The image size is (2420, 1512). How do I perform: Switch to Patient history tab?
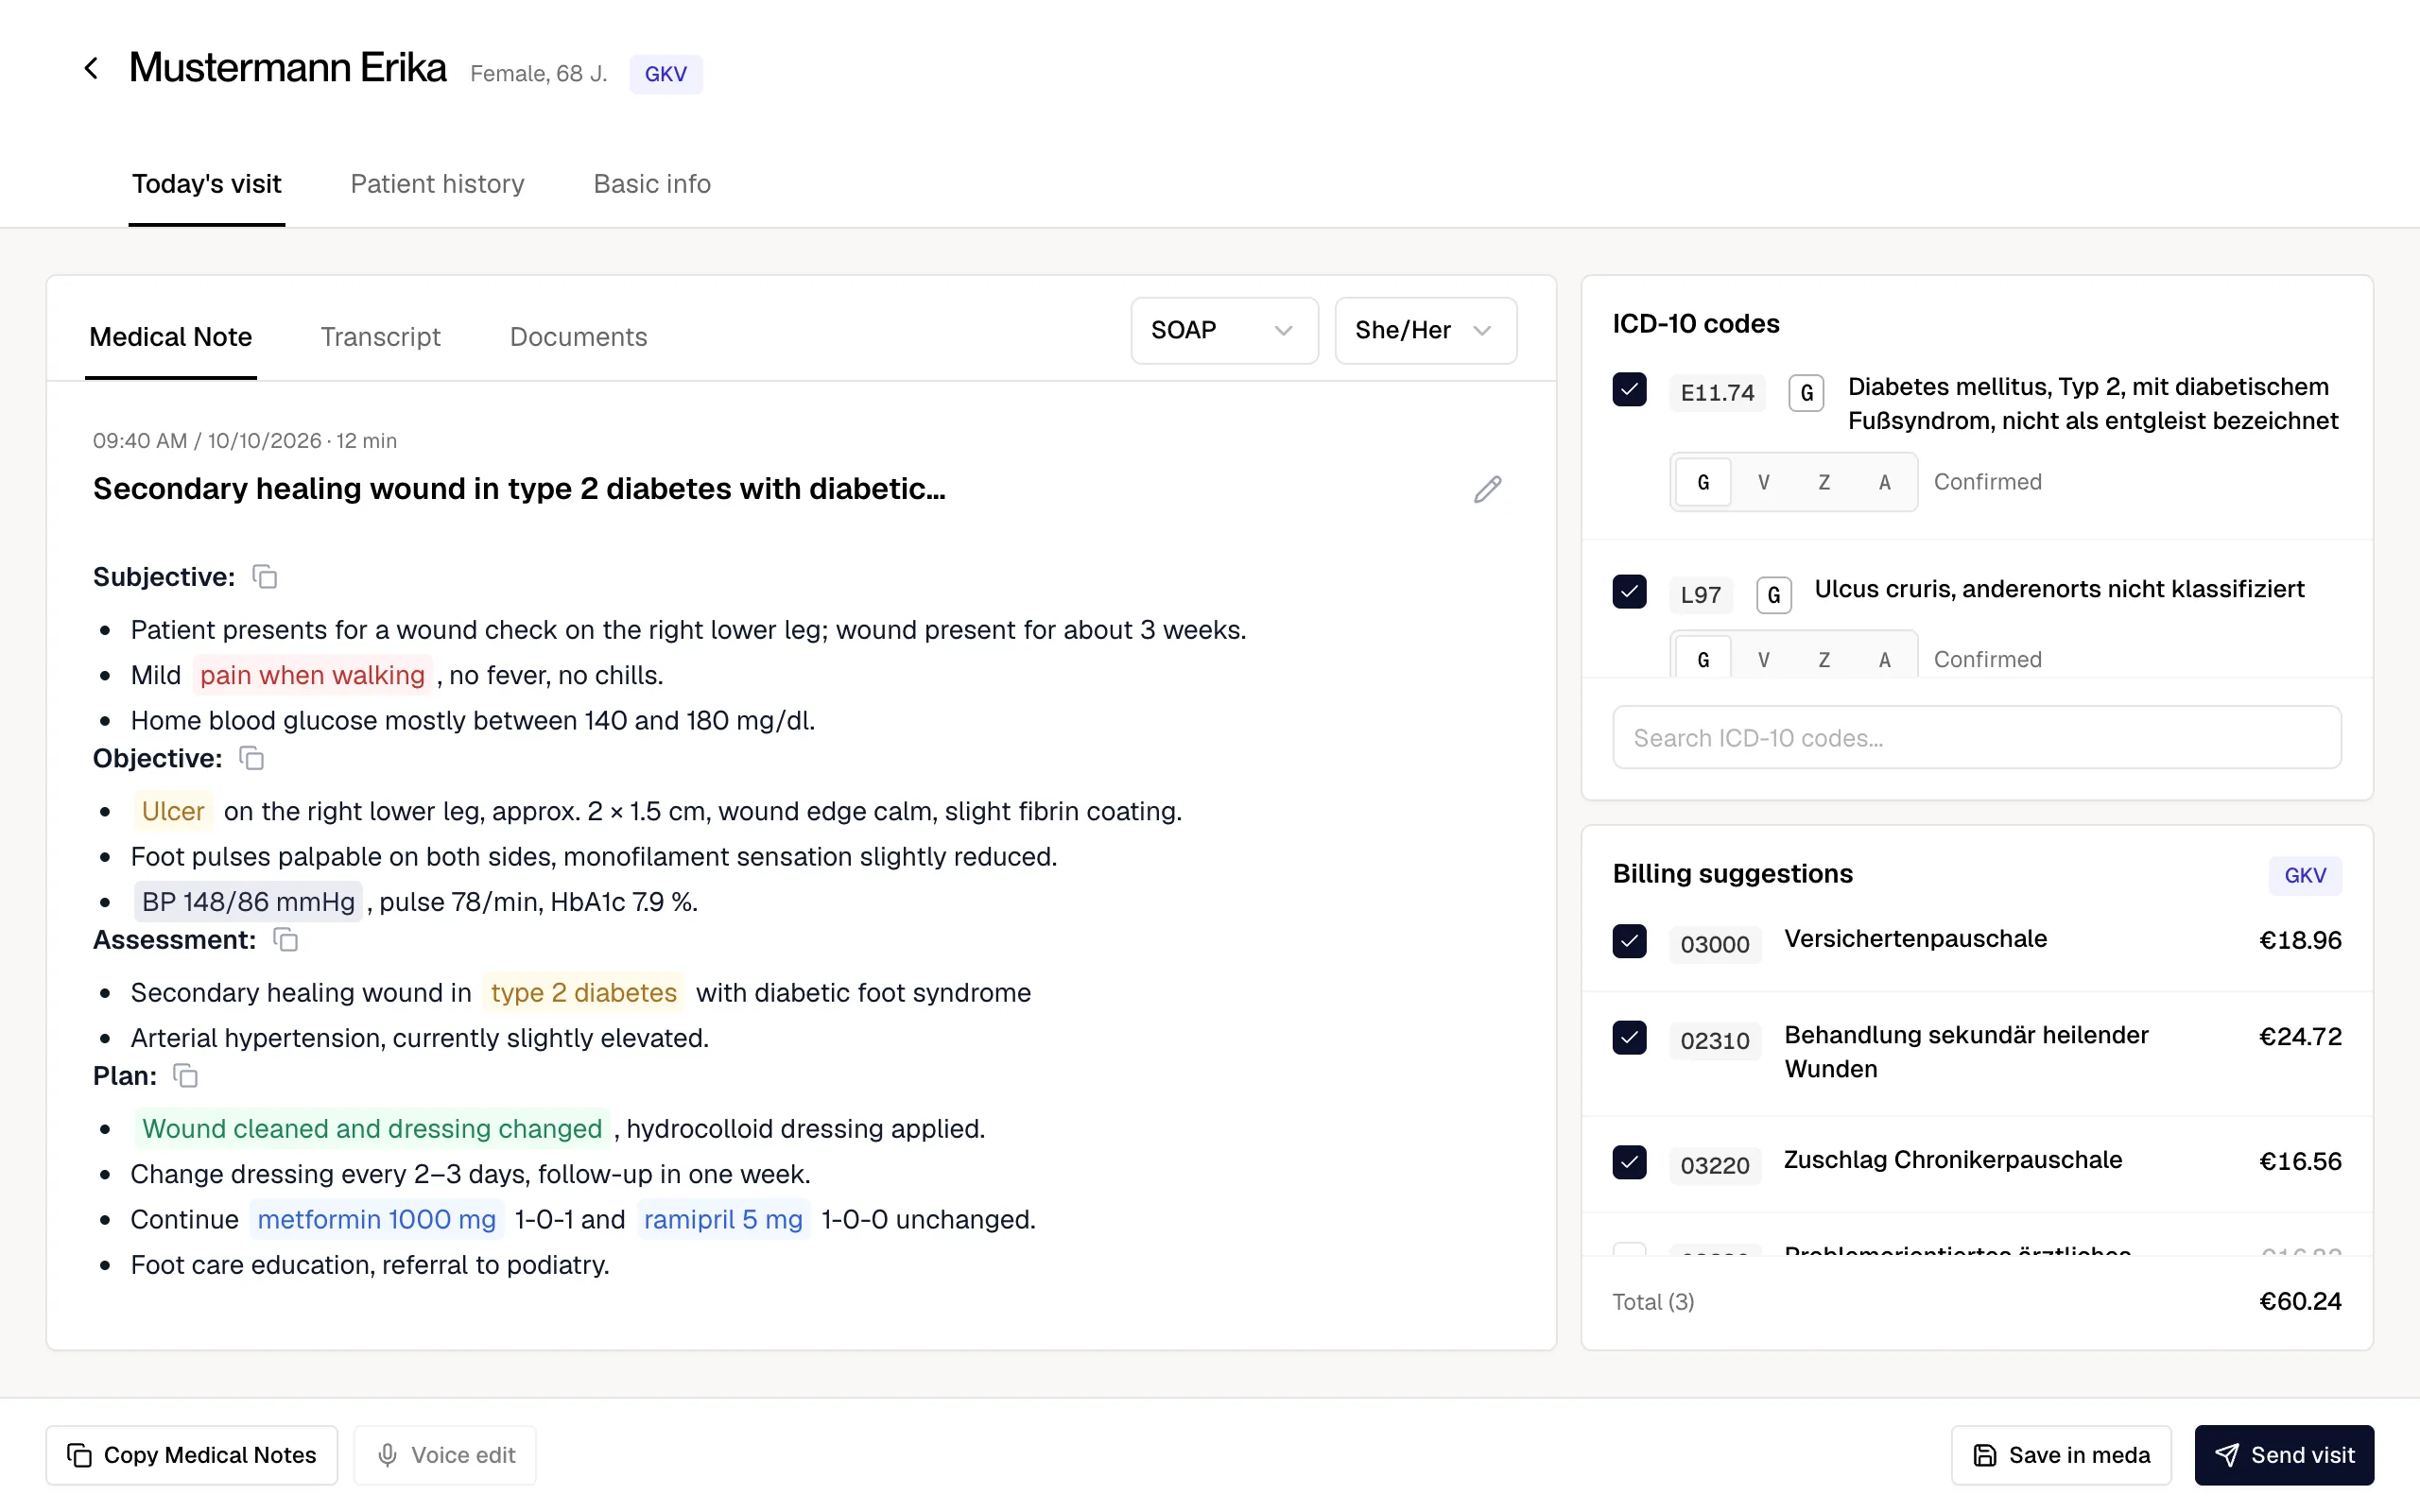[x=437, y=184]
